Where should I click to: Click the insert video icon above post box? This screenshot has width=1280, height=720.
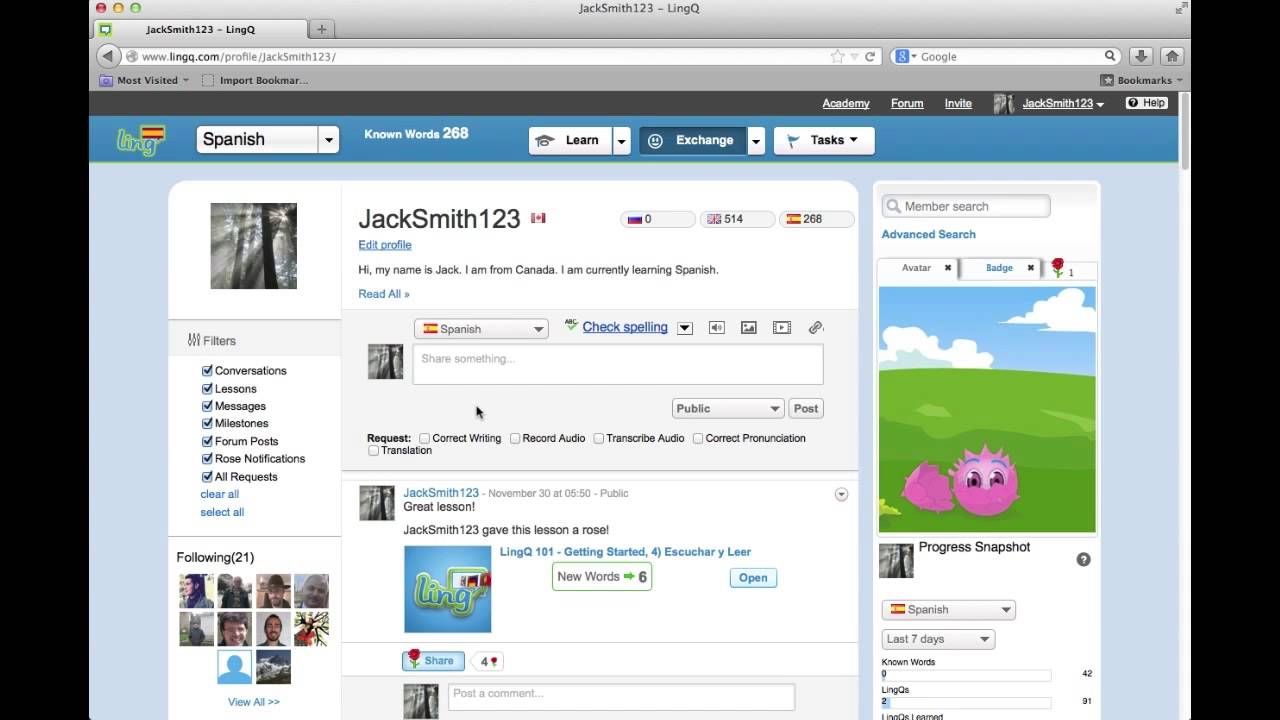[782, 328]
